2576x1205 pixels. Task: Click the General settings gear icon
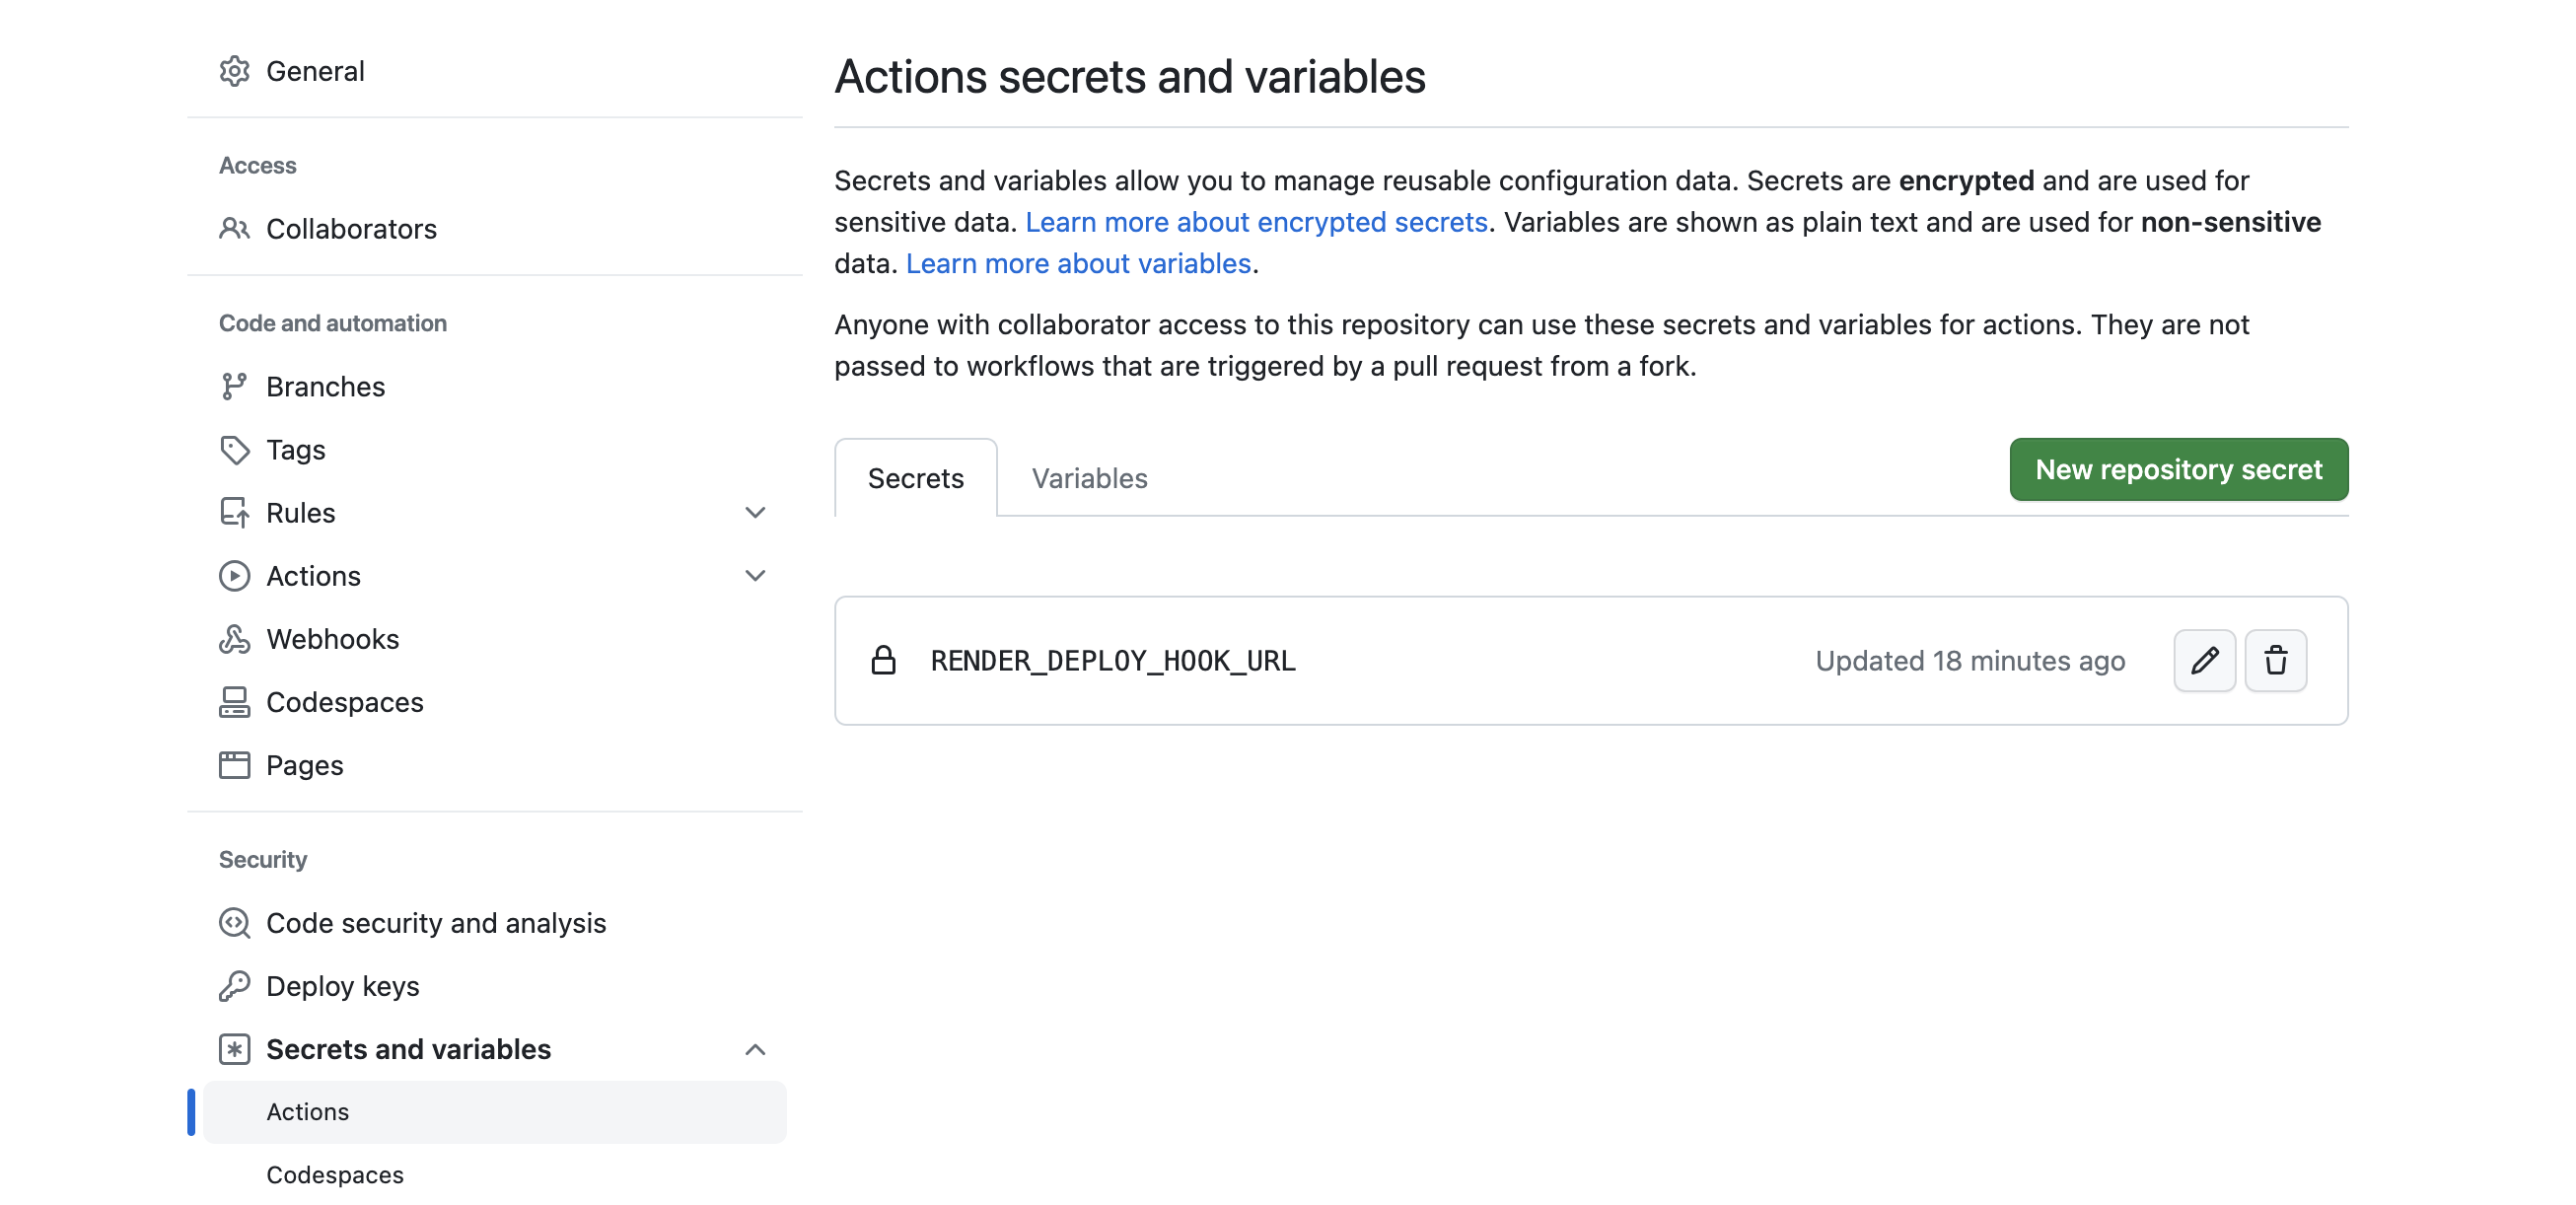tap(234, 71)
